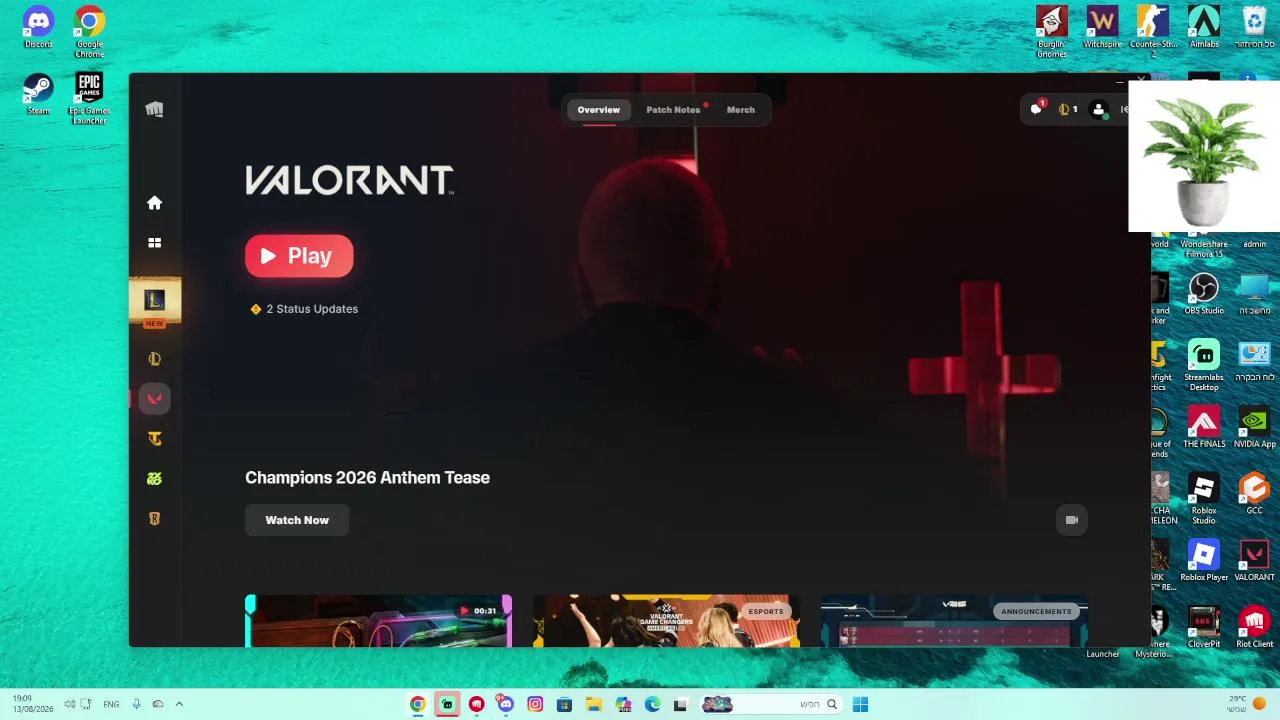Click the Riot Games fist logo in the sidebar

[x=154, y=110]
